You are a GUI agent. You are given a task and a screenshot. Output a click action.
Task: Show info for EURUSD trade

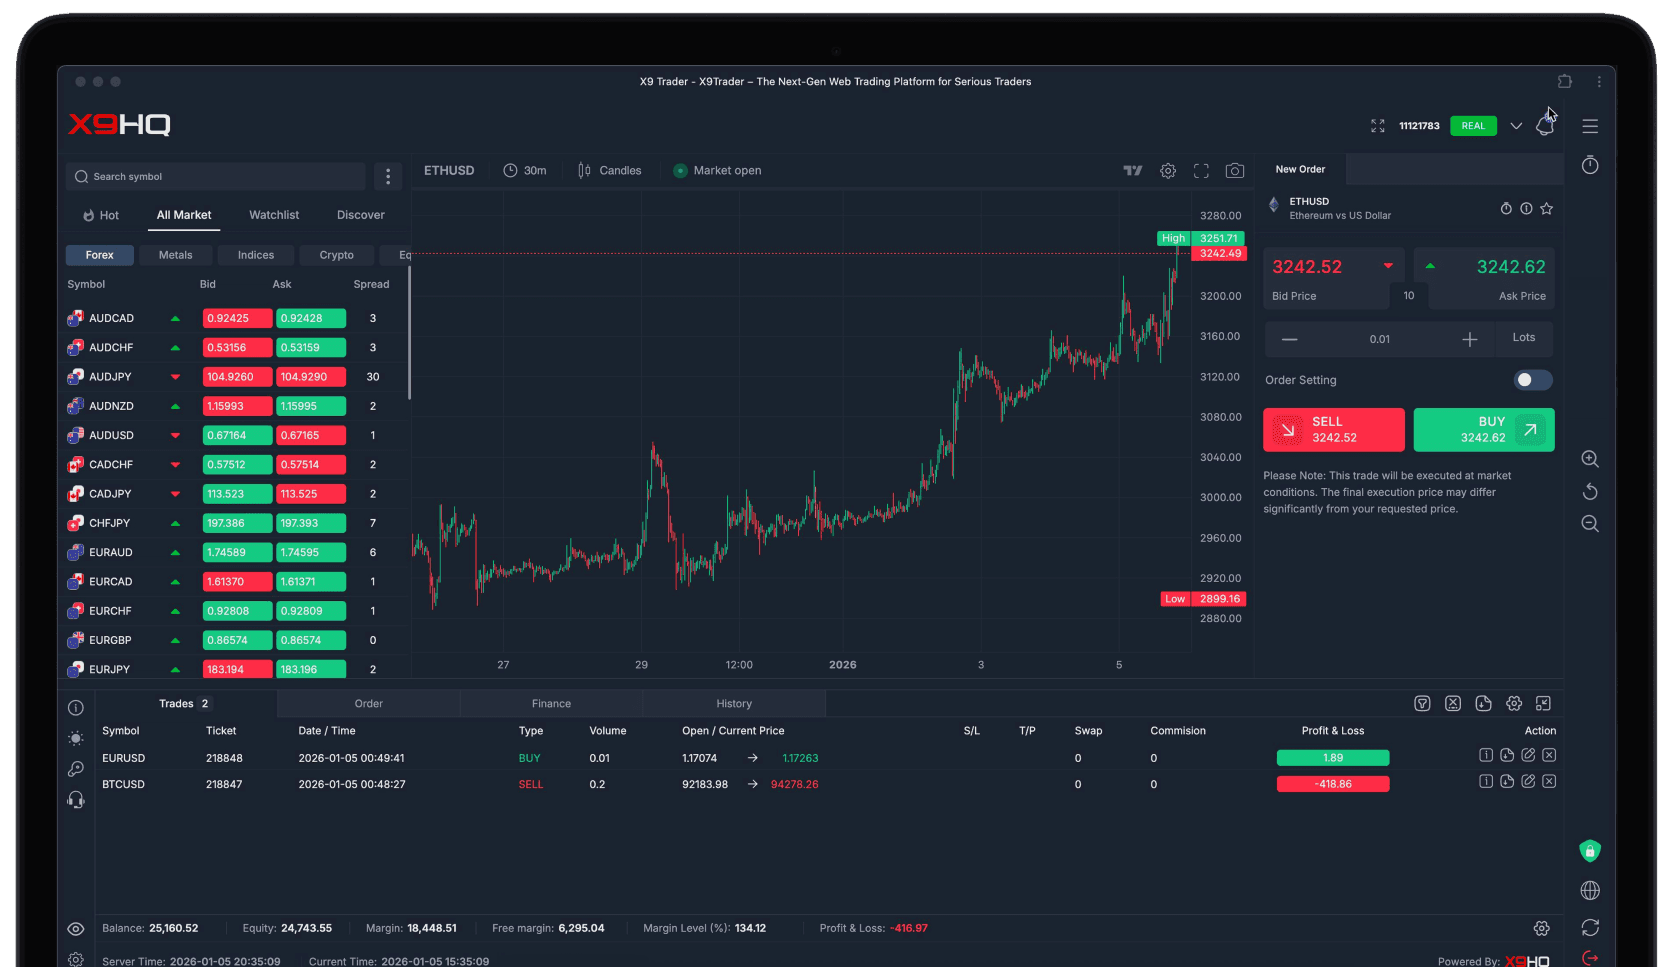click(1486, 755)
